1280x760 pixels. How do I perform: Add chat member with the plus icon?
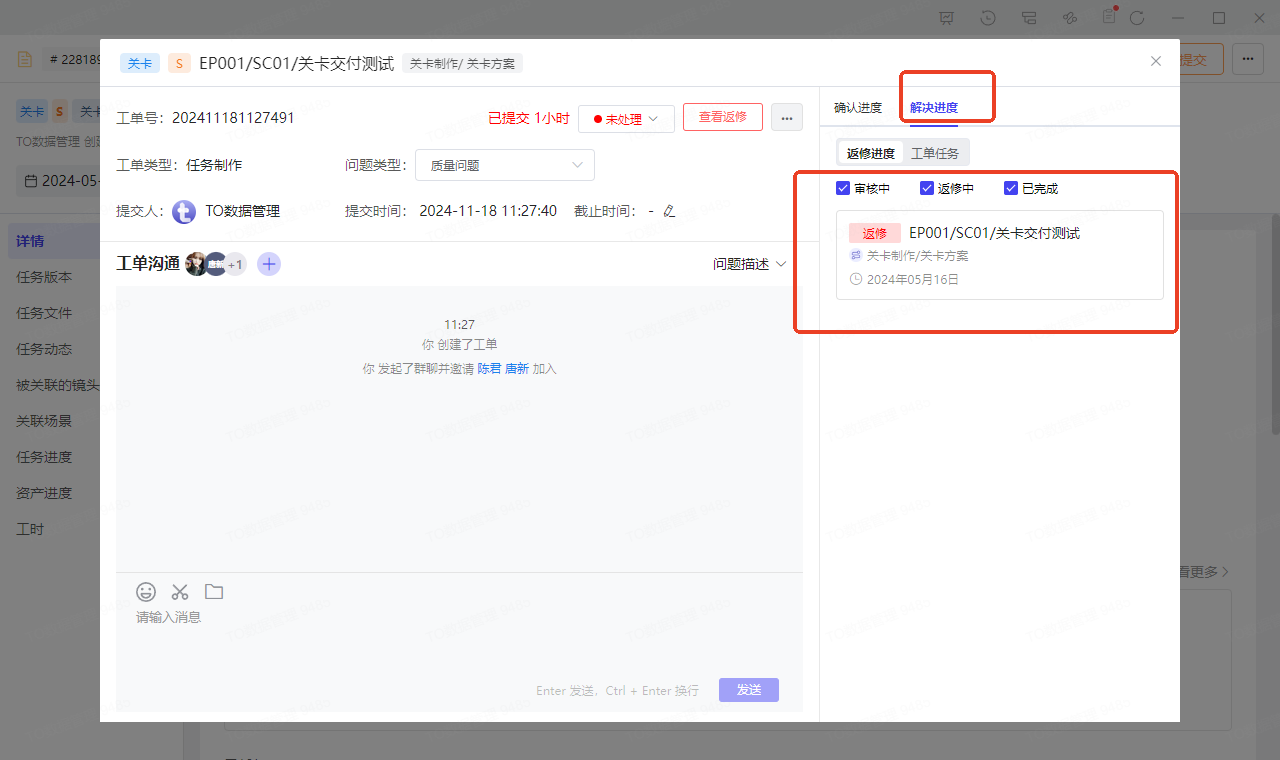(269, 264)
